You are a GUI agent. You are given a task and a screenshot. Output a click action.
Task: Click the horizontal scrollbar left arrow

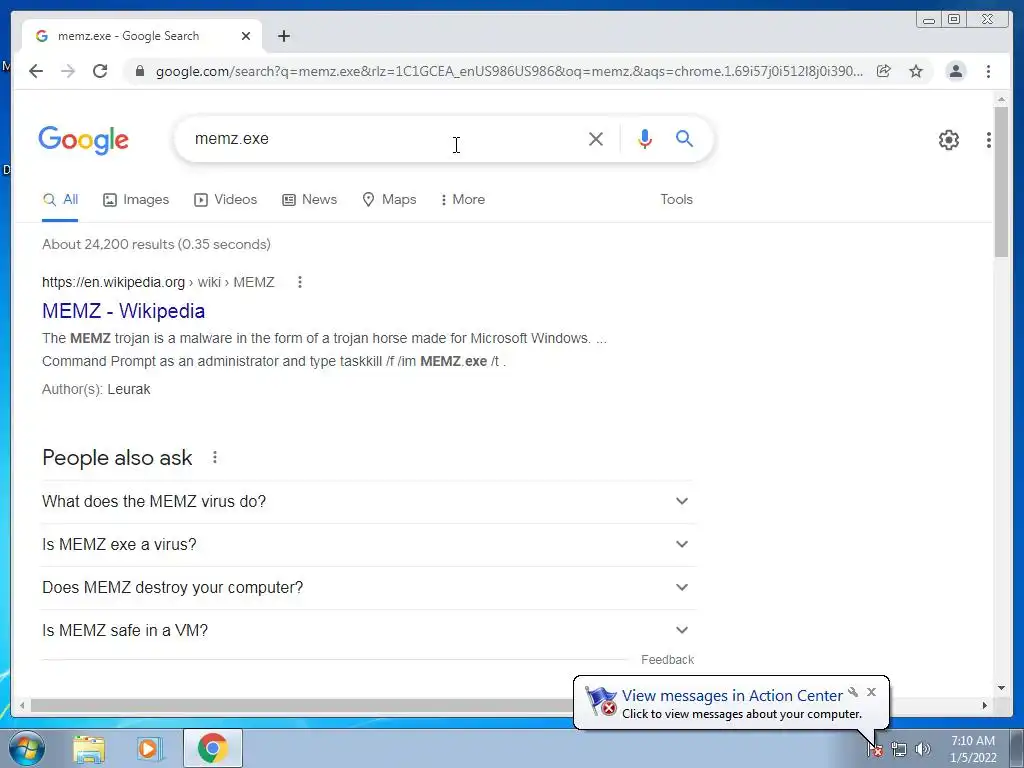click(x=22, y=705)
